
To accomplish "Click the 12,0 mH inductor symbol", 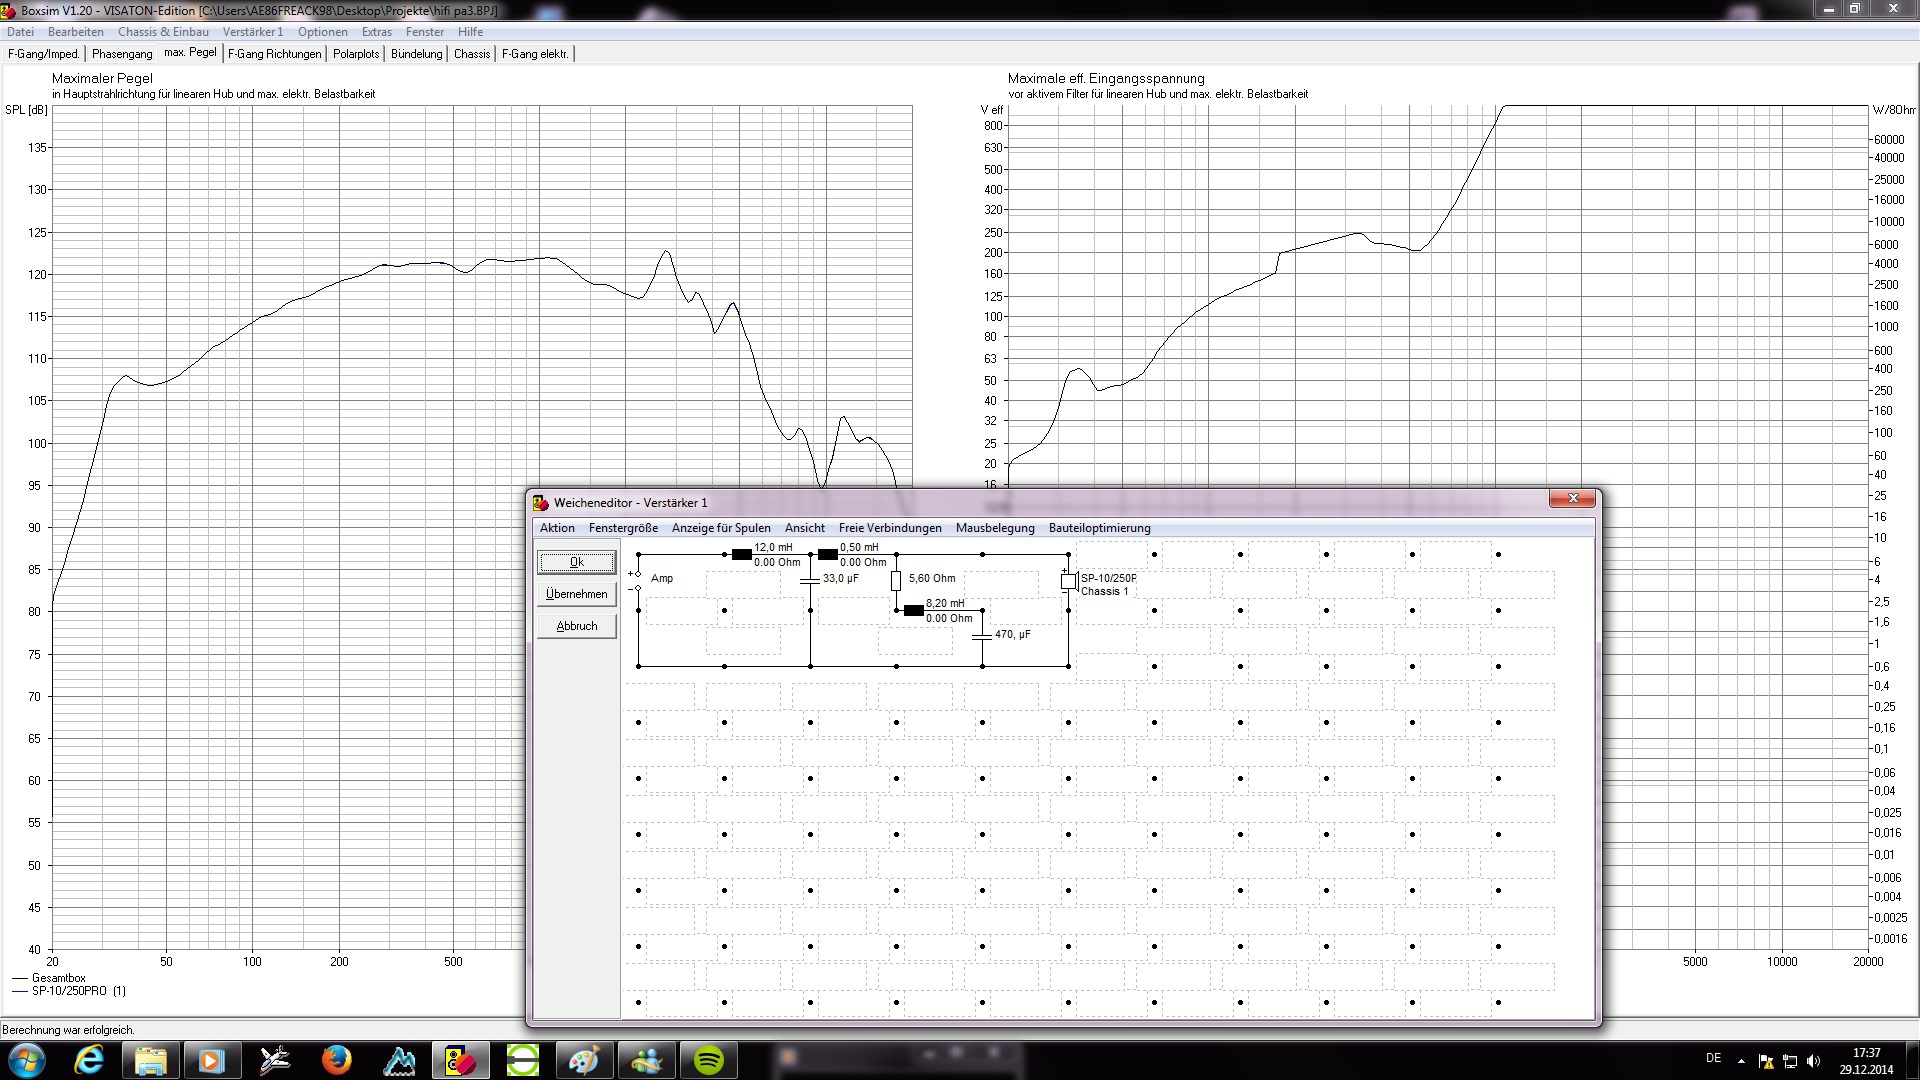I will [741, 554].
